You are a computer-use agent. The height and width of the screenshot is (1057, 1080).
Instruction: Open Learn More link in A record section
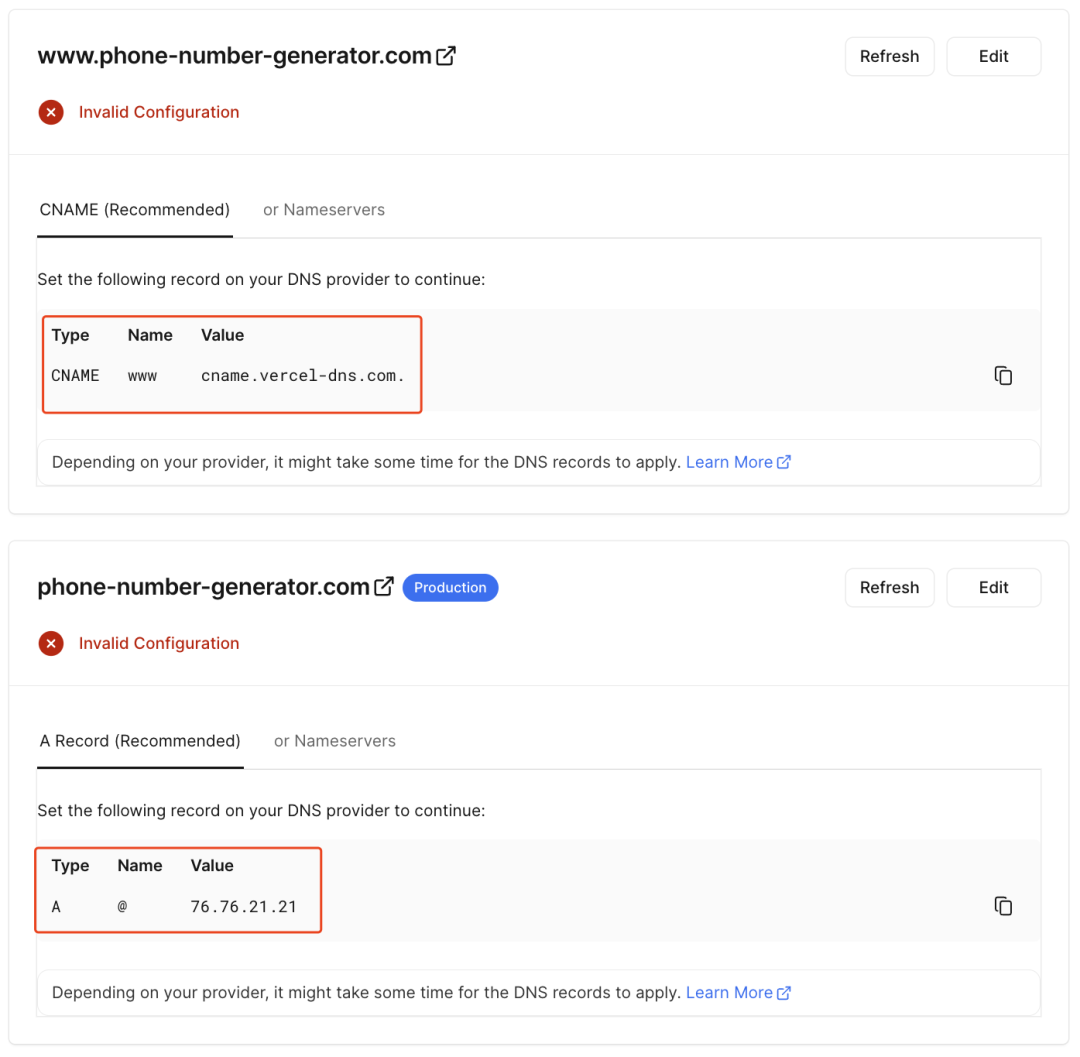point(728,993)
